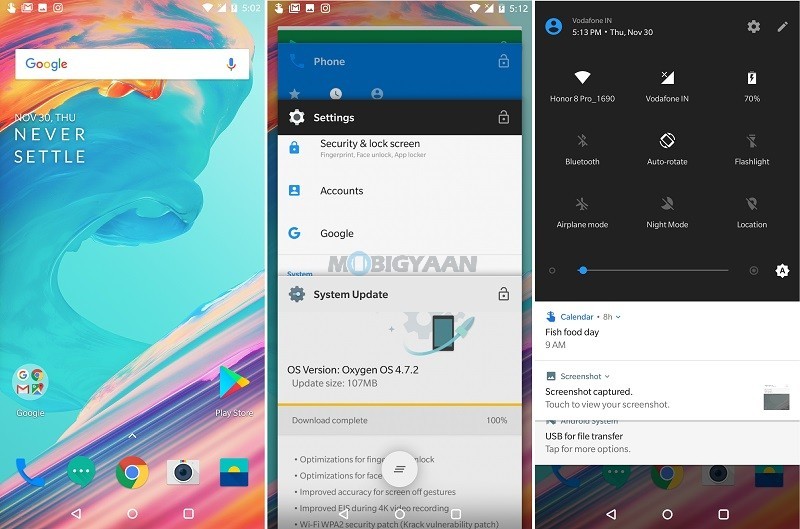Viewport: 800px width, 529px height.
Task: Tap the Back button on the home screen
Action: click(76, 514)
